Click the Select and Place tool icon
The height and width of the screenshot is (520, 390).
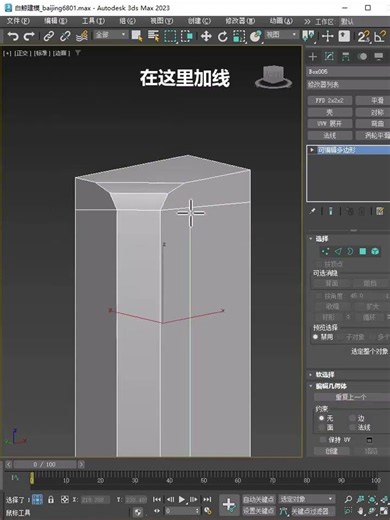click(x=256, y=36)
